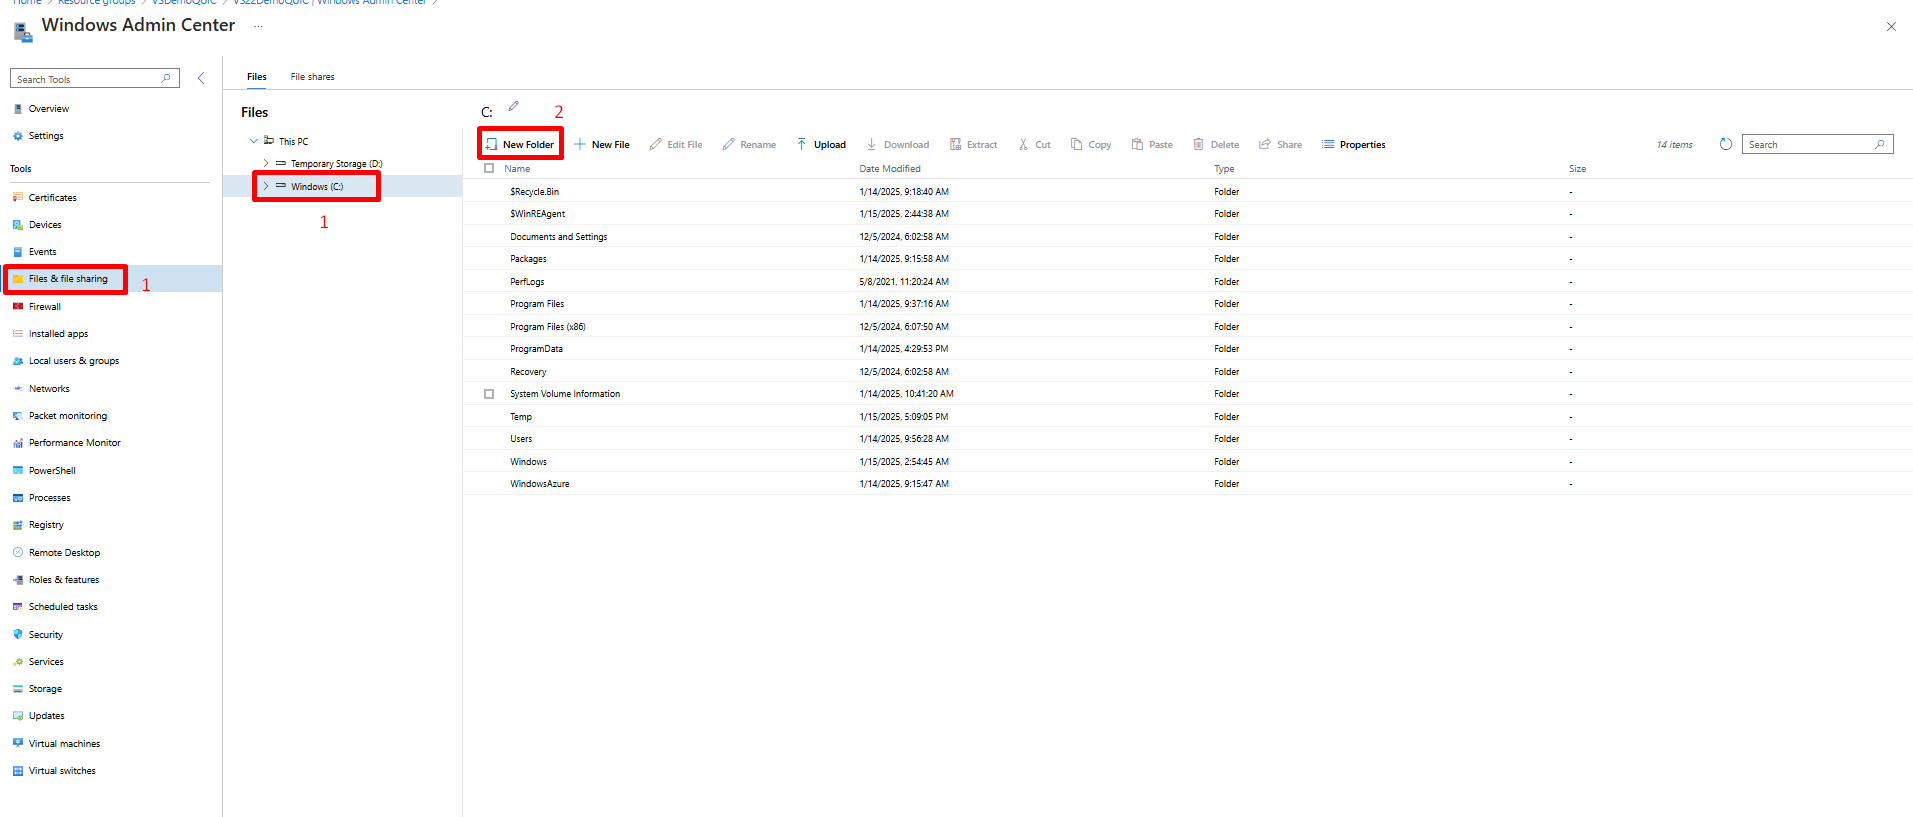Click the Copy toolbar button

pos(1091,145)
